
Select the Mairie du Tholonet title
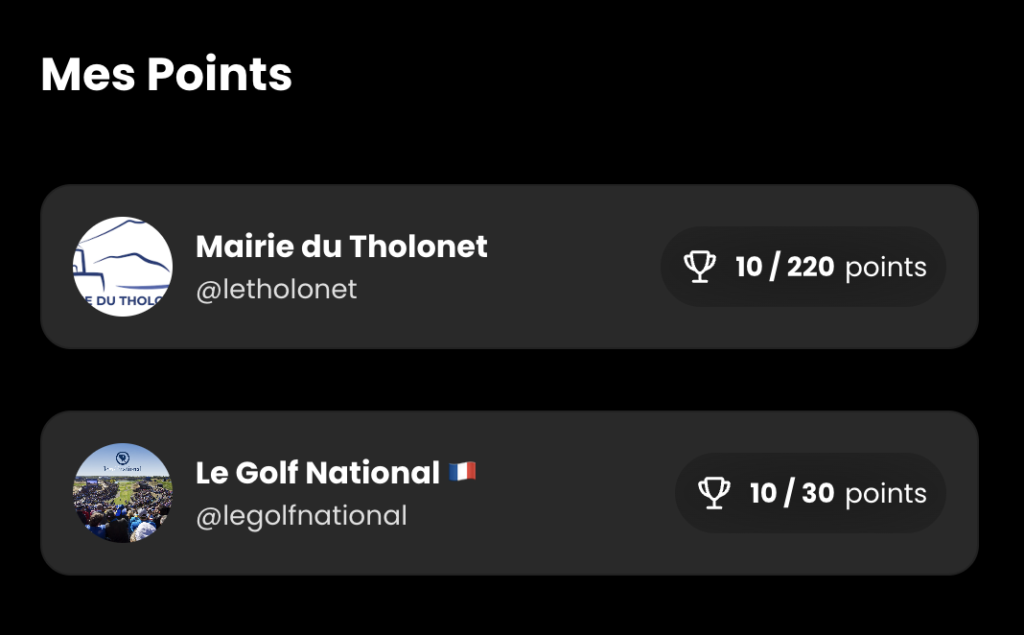(341, 246)
